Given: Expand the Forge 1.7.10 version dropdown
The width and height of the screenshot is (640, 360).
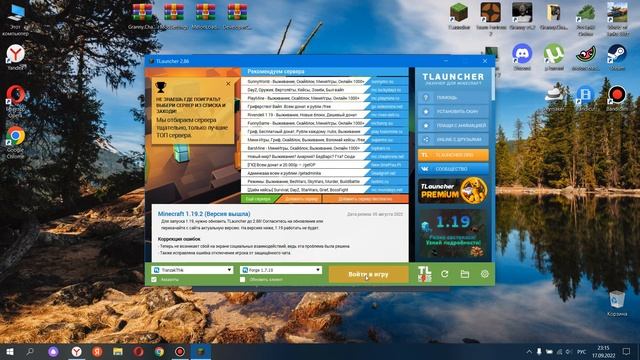Looking at the screenshot, I should [x=318, y=270].
